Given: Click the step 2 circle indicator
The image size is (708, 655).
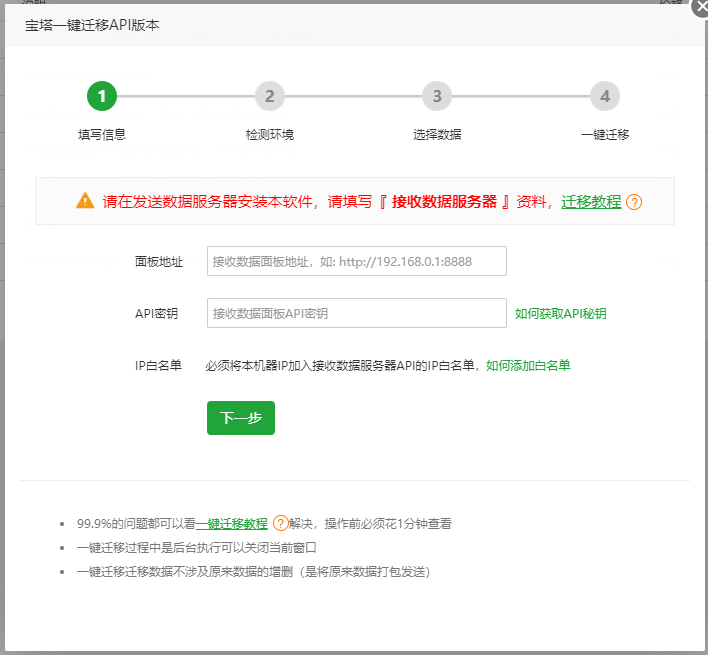Looking at the screenshot, I should pyautogui.click(x=269, y=97).
